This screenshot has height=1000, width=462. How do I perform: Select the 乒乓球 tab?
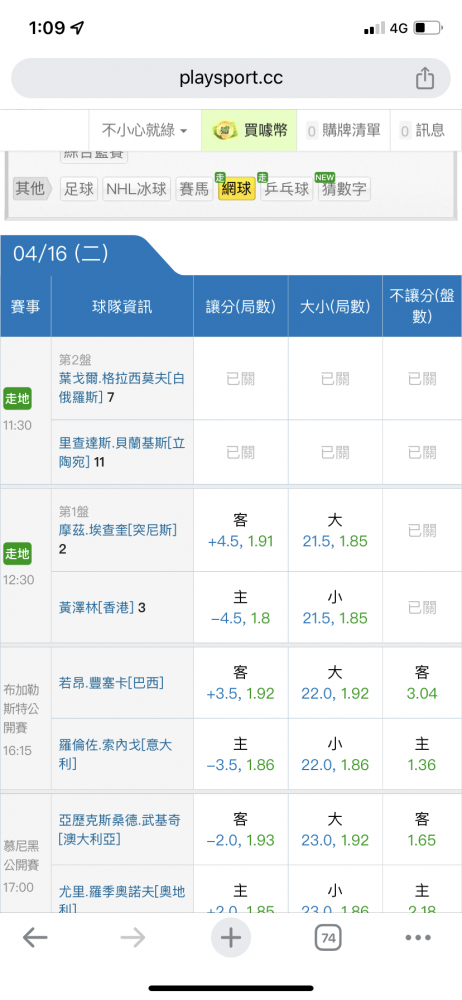tap(287, 189)
